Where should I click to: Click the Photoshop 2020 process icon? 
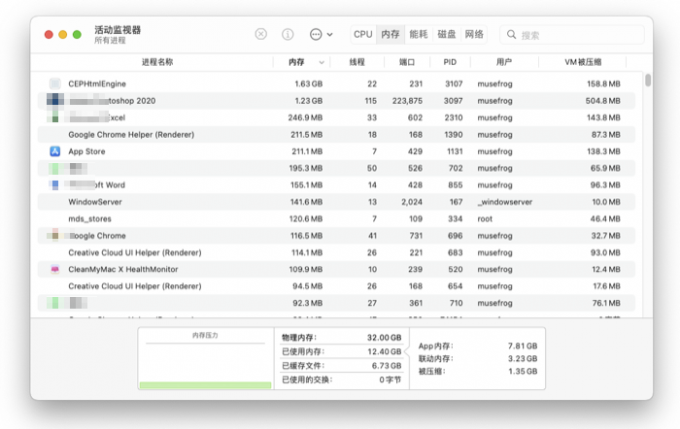click(55, 101)
